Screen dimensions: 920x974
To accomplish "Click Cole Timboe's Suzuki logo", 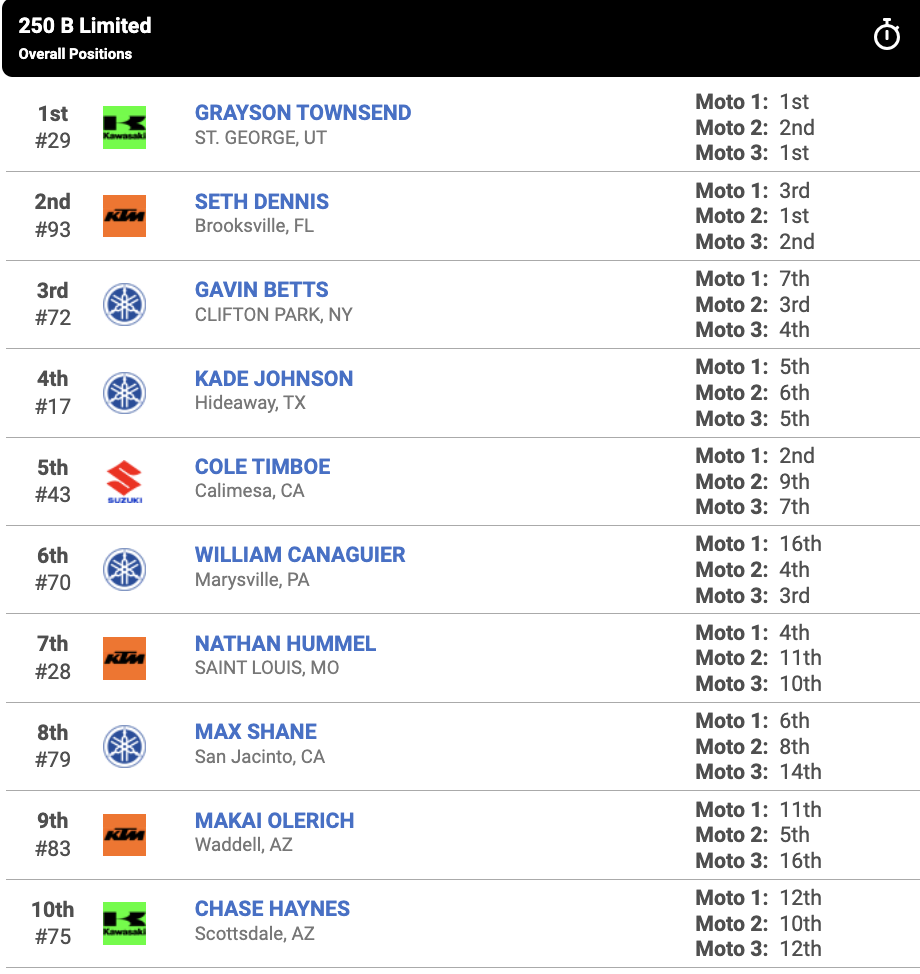I will pyautogui.click(x=125, y=481).
